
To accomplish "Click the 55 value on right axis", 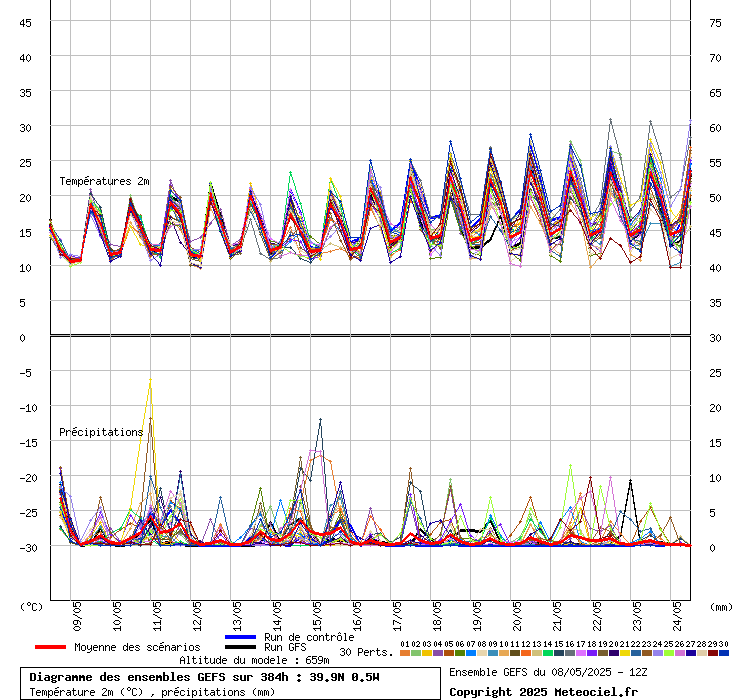I will [x=715, y=163].
